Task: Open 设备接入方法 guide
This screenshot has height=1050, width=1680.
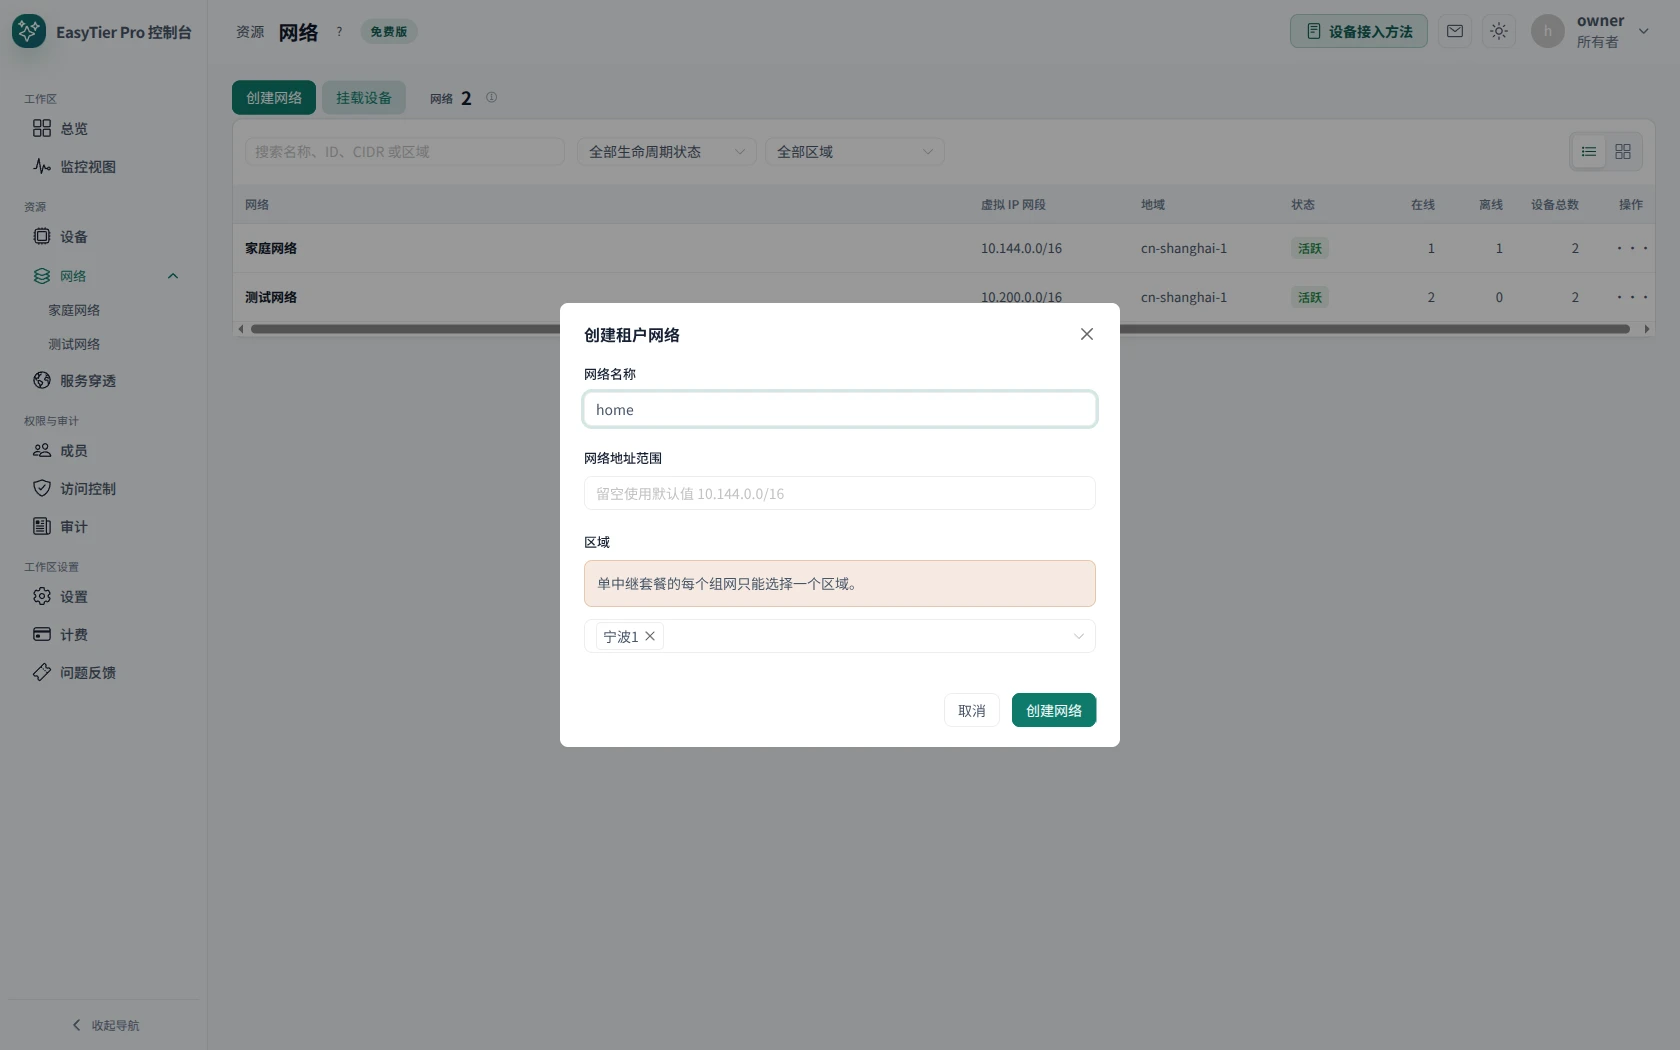Action: [x=1359, y=31]
